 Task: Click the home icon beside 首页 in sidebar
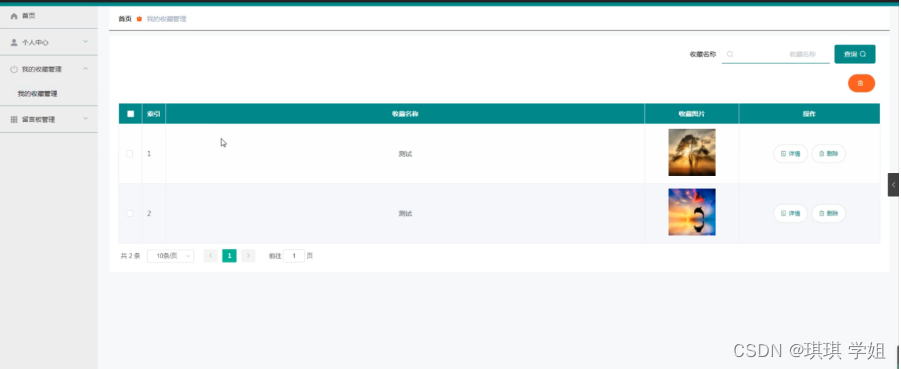pos(14,16)
